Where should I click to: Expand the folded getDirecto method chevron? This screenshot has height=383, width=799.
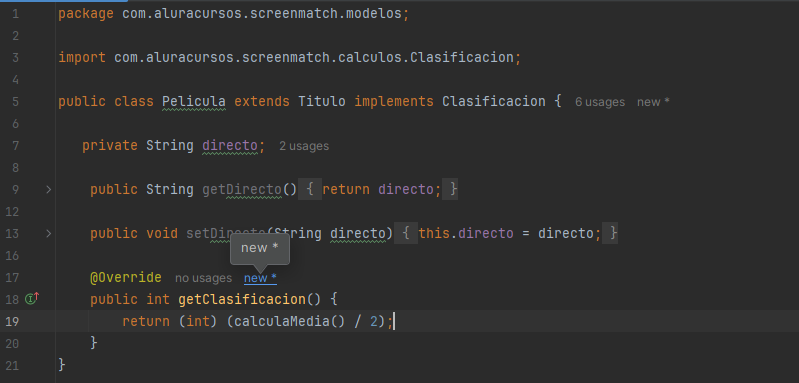coord(48,189)
